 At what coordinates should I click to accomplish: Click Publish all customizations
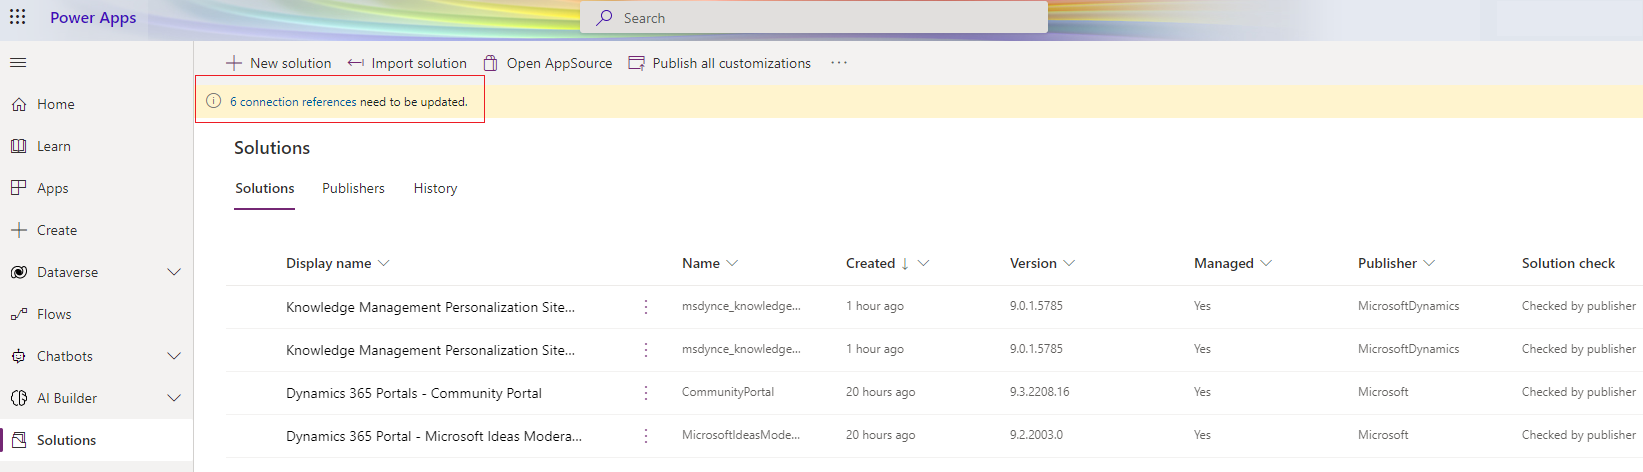coord(720,63)
